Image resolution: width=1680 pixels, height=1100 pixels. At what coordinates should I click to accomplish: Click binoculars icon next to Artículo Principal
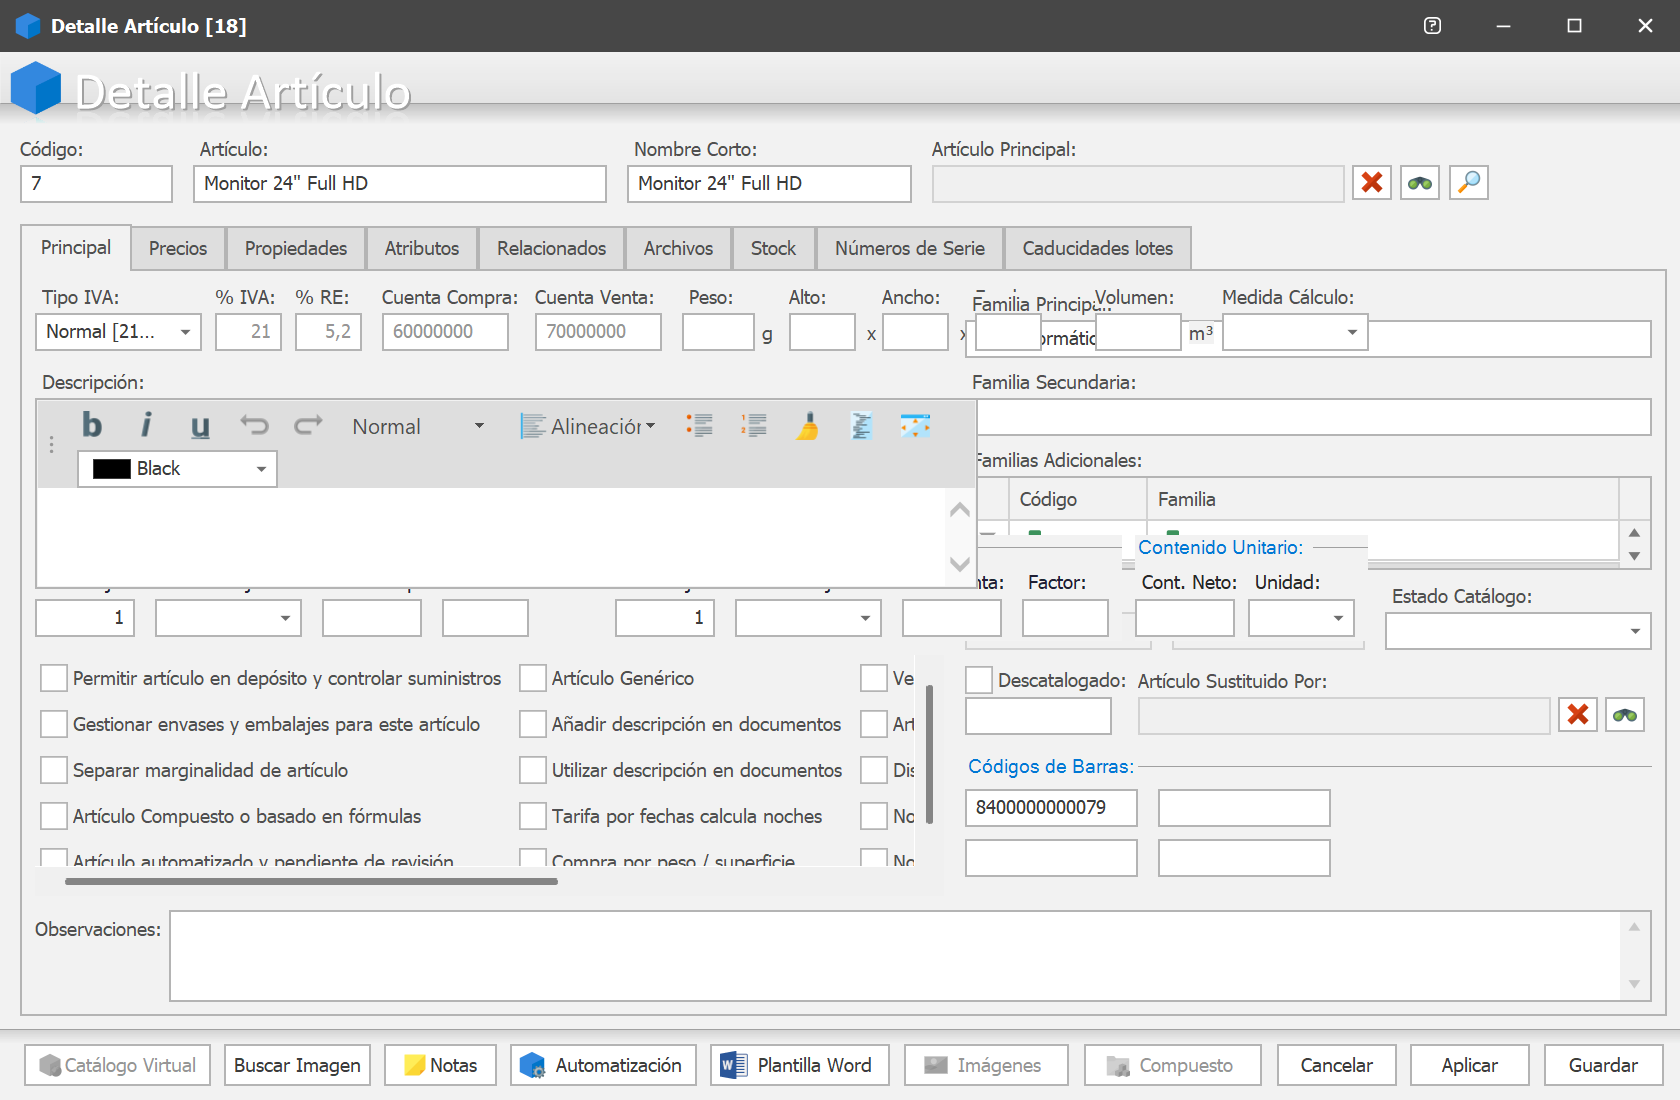[x=1420, y=183]
